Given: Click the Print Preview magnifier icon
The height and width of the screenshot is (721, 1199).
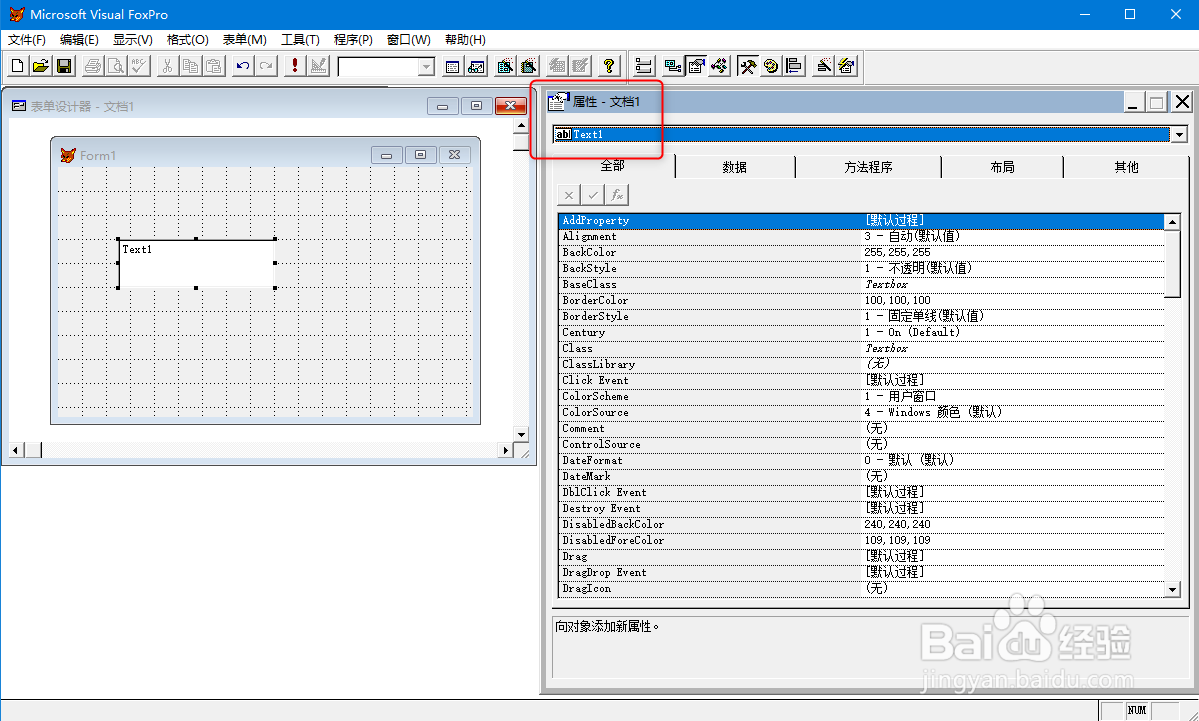Looking at the screenshot, I should 115,67.
